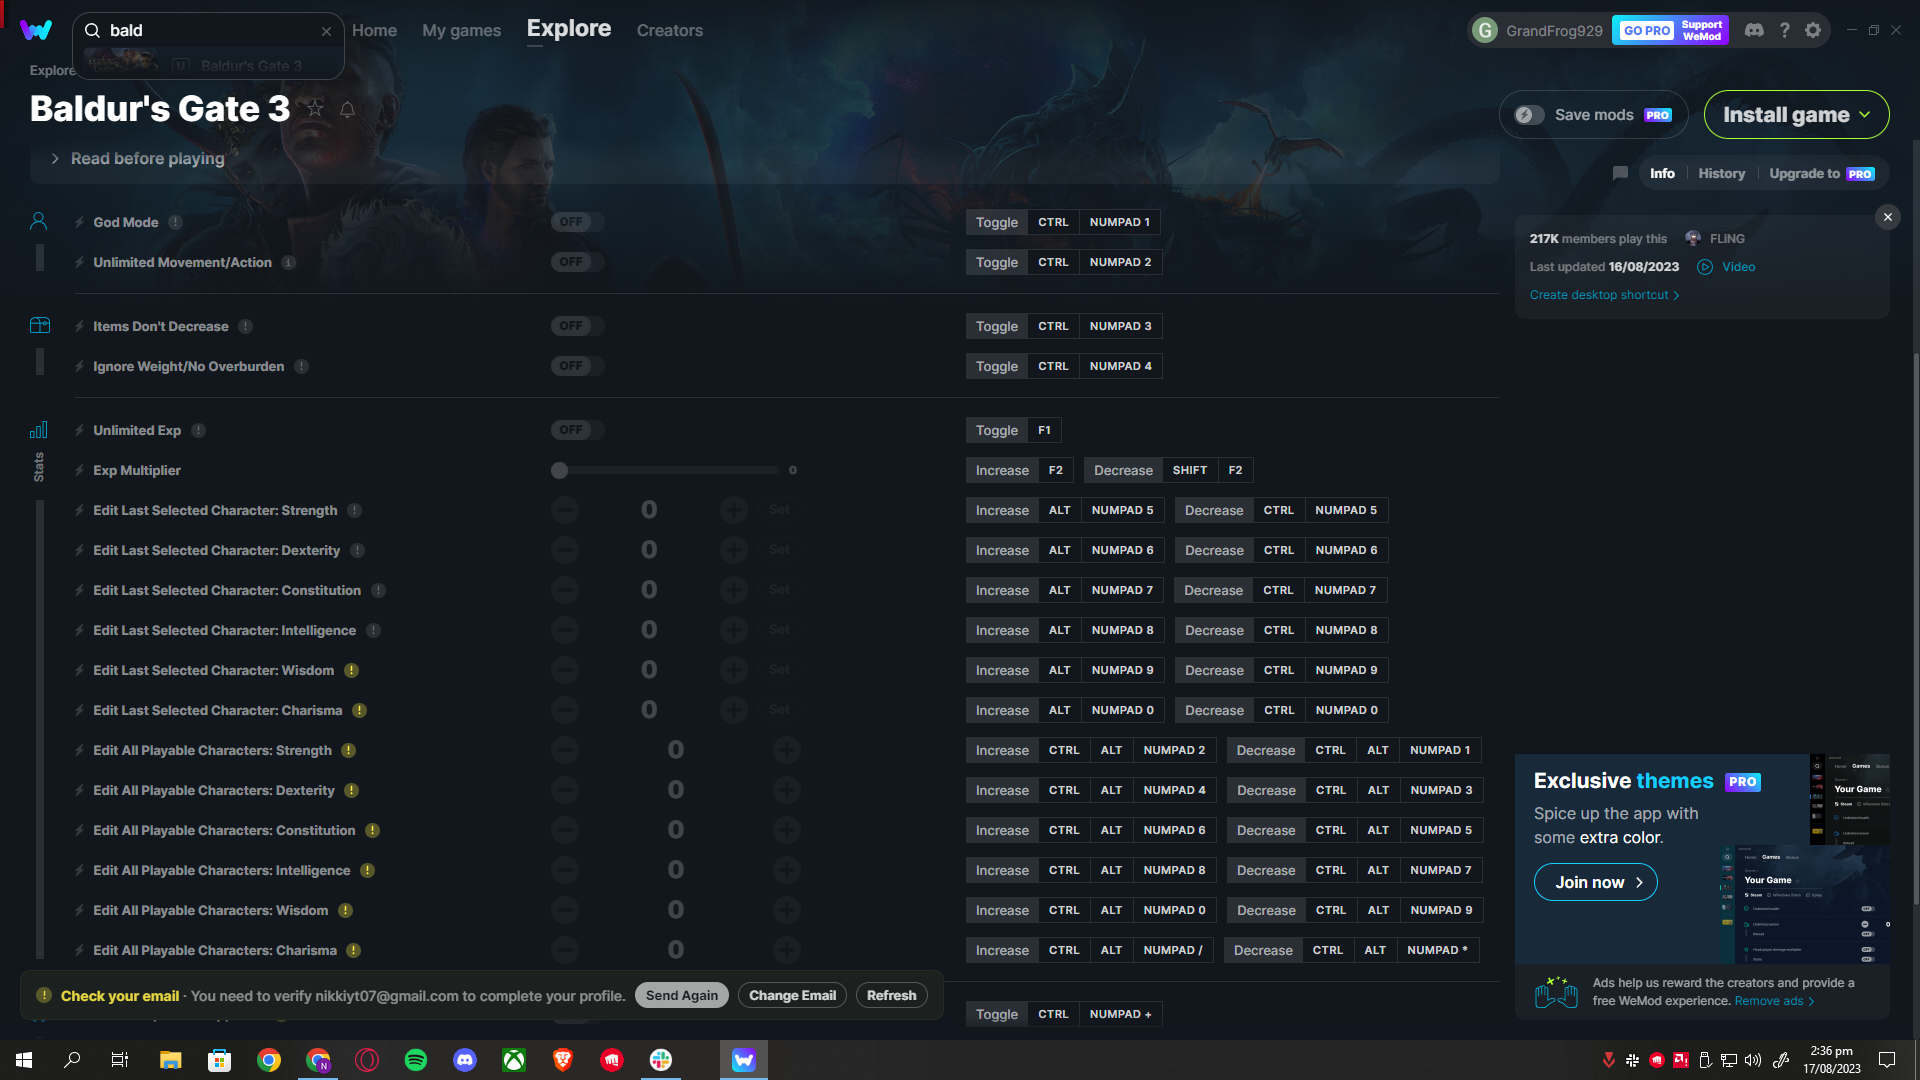
Task: Open Xbox app from the taskbar
Action: pyautogui.click(x=514, y=1060)
